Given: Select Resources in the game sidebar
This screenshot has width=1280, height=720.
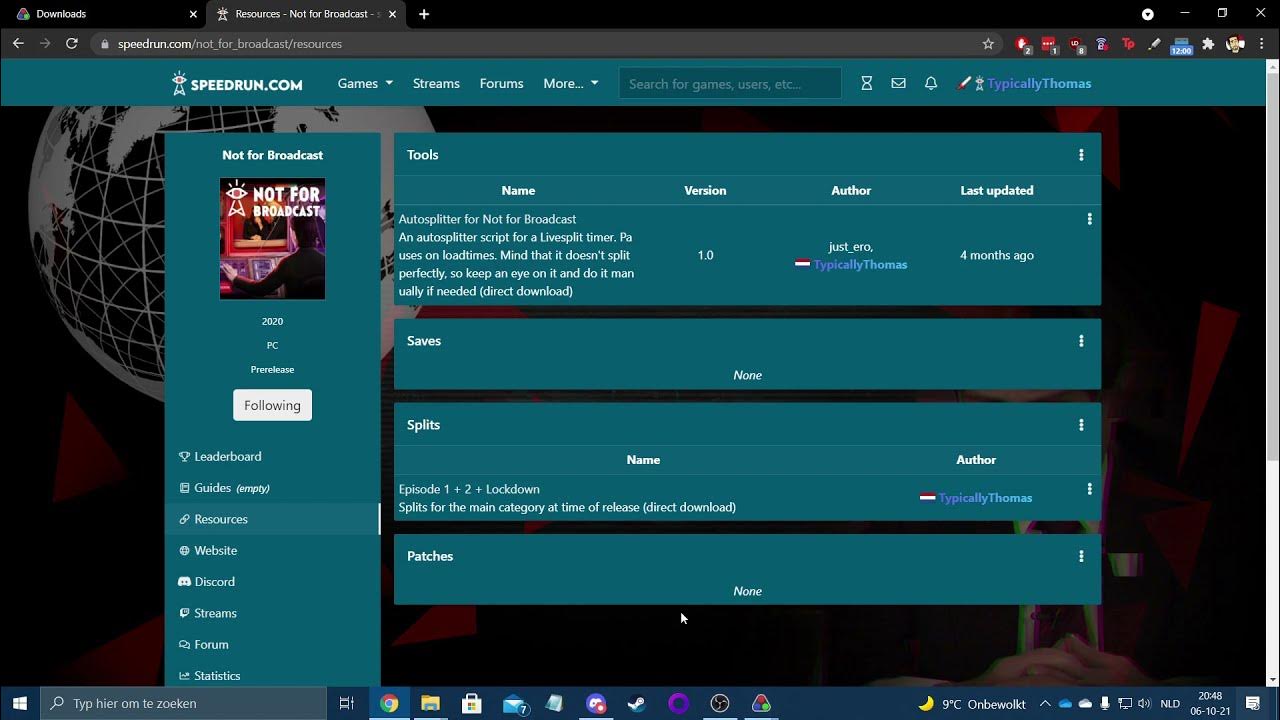Looking at the screenshot, I should pos(272,519).
